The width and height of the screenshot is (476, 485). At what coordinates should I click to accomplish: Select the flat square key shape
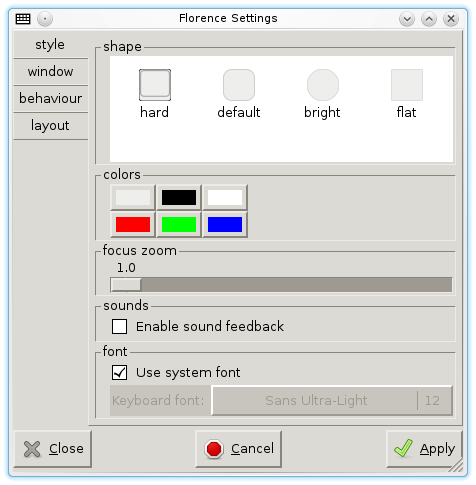pos(407,85)
